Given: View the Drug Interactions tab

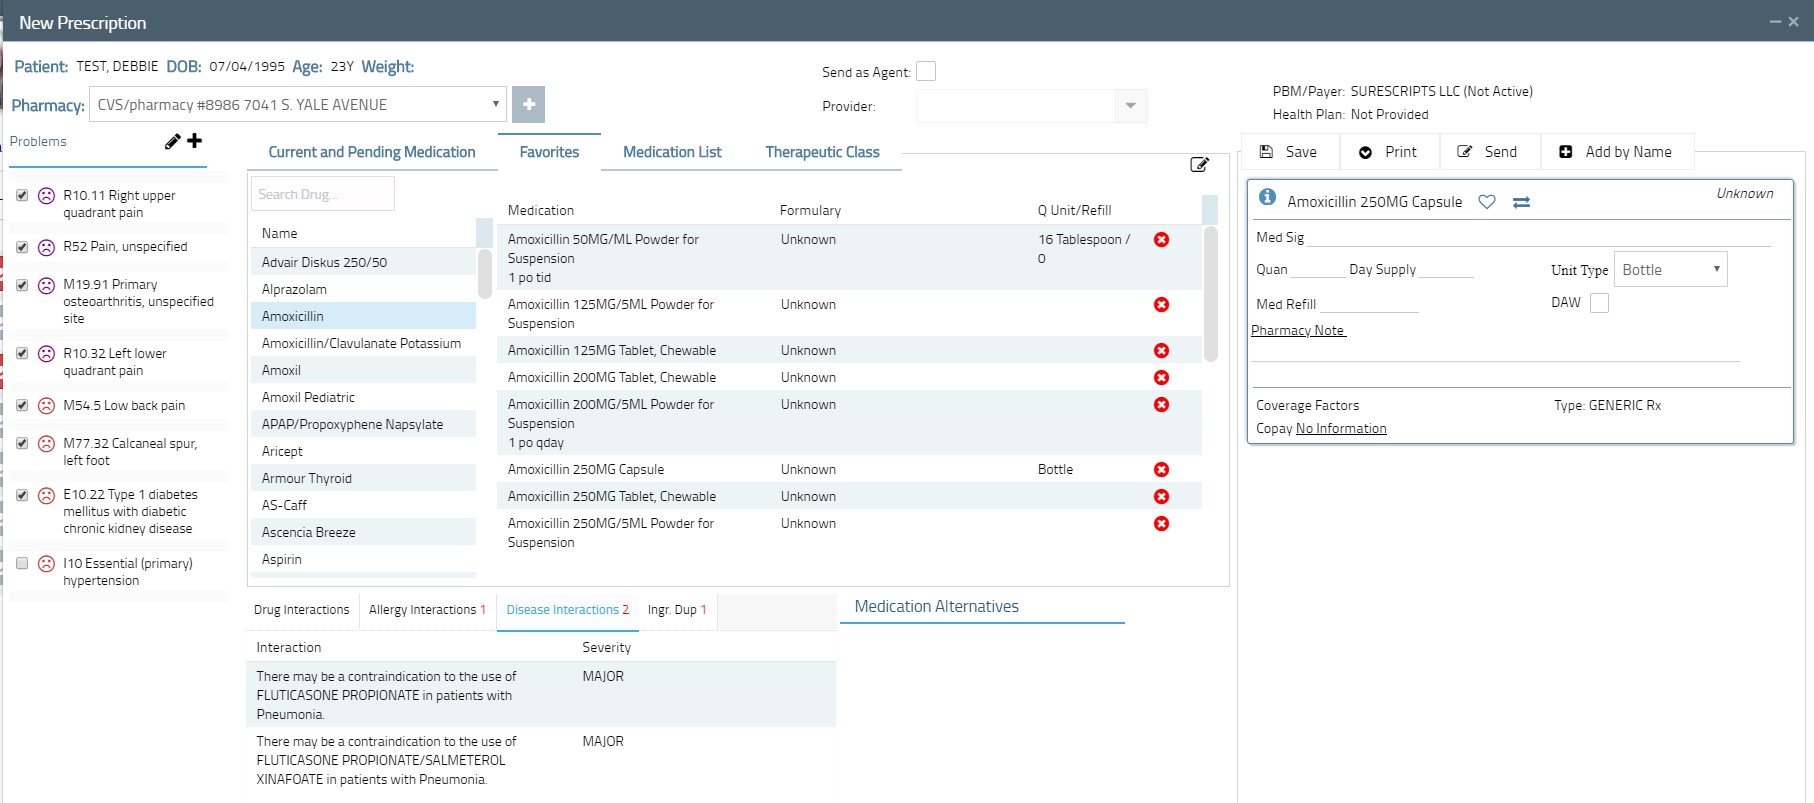Looking at the screenshot, I should pos(301,610).
